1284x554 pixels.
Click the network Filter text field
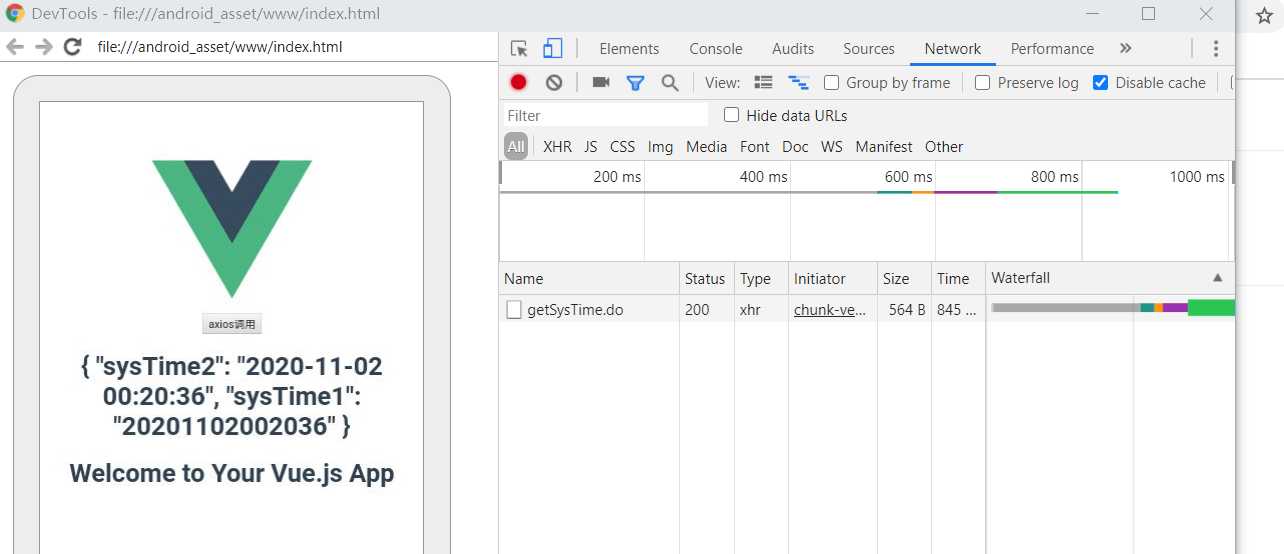605,116
